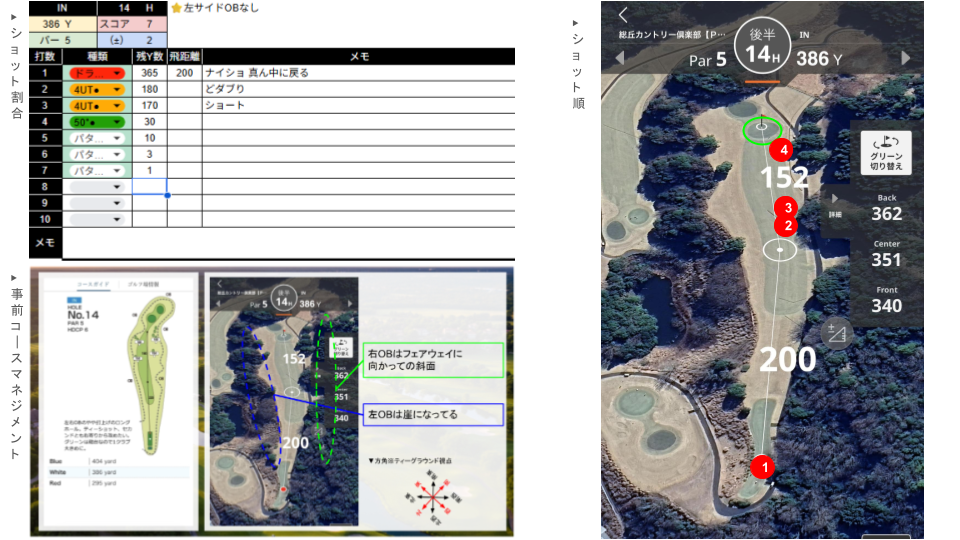Viewport: 960px width, 540px height.
Task: Select red shot marker 1 at the tee
Action: click(x=762, y=466)
